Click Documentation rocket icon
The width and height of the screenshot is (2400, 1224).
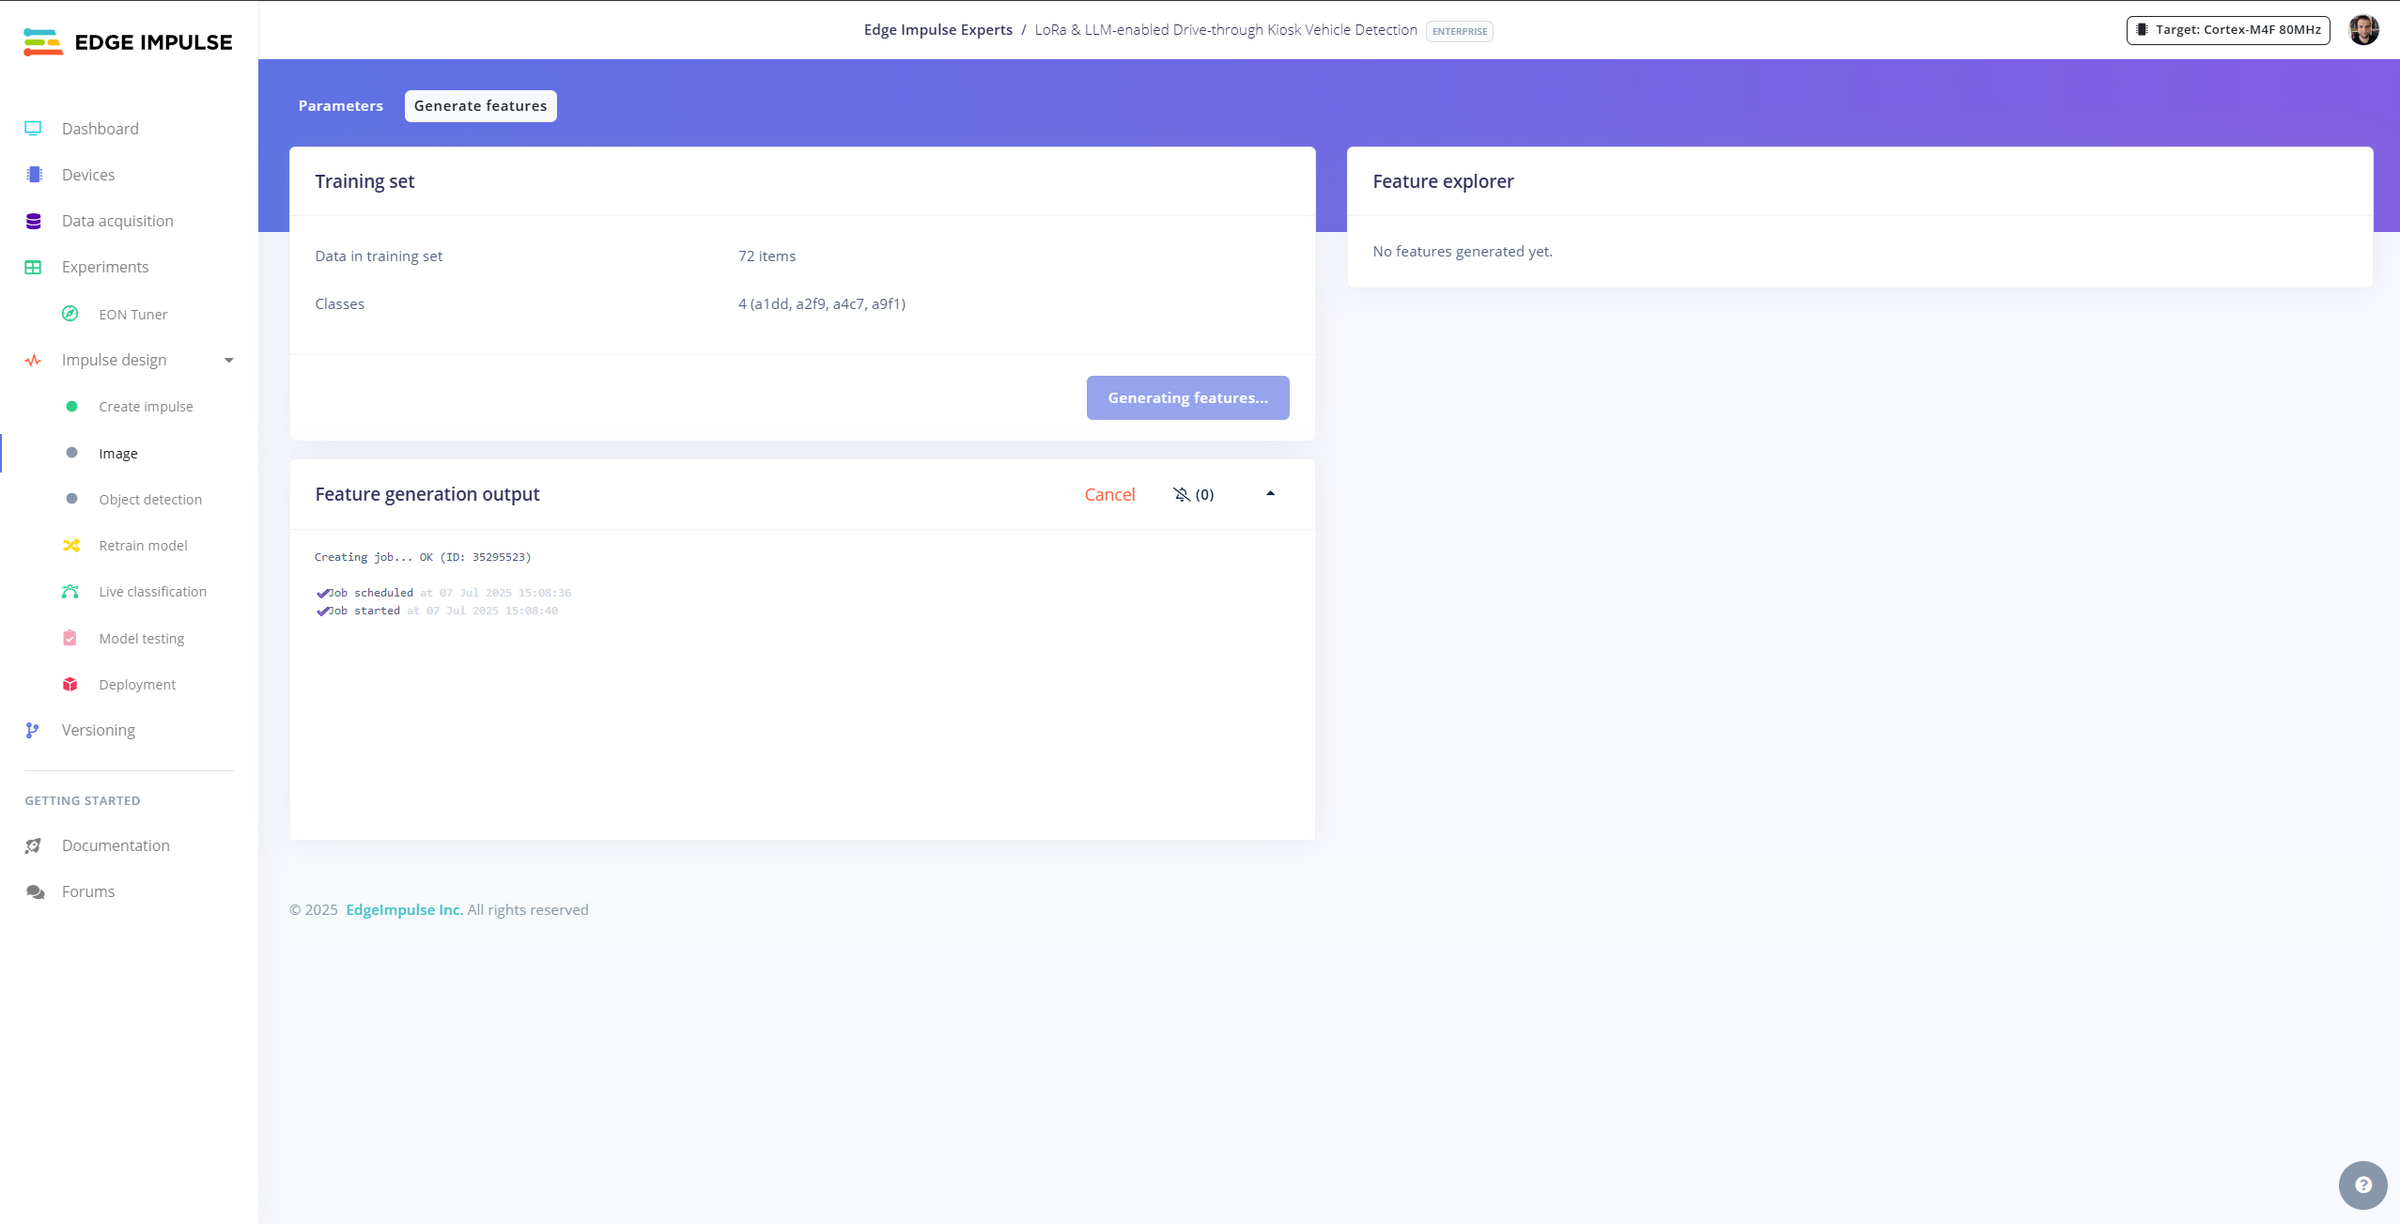[x=33, y=845]
